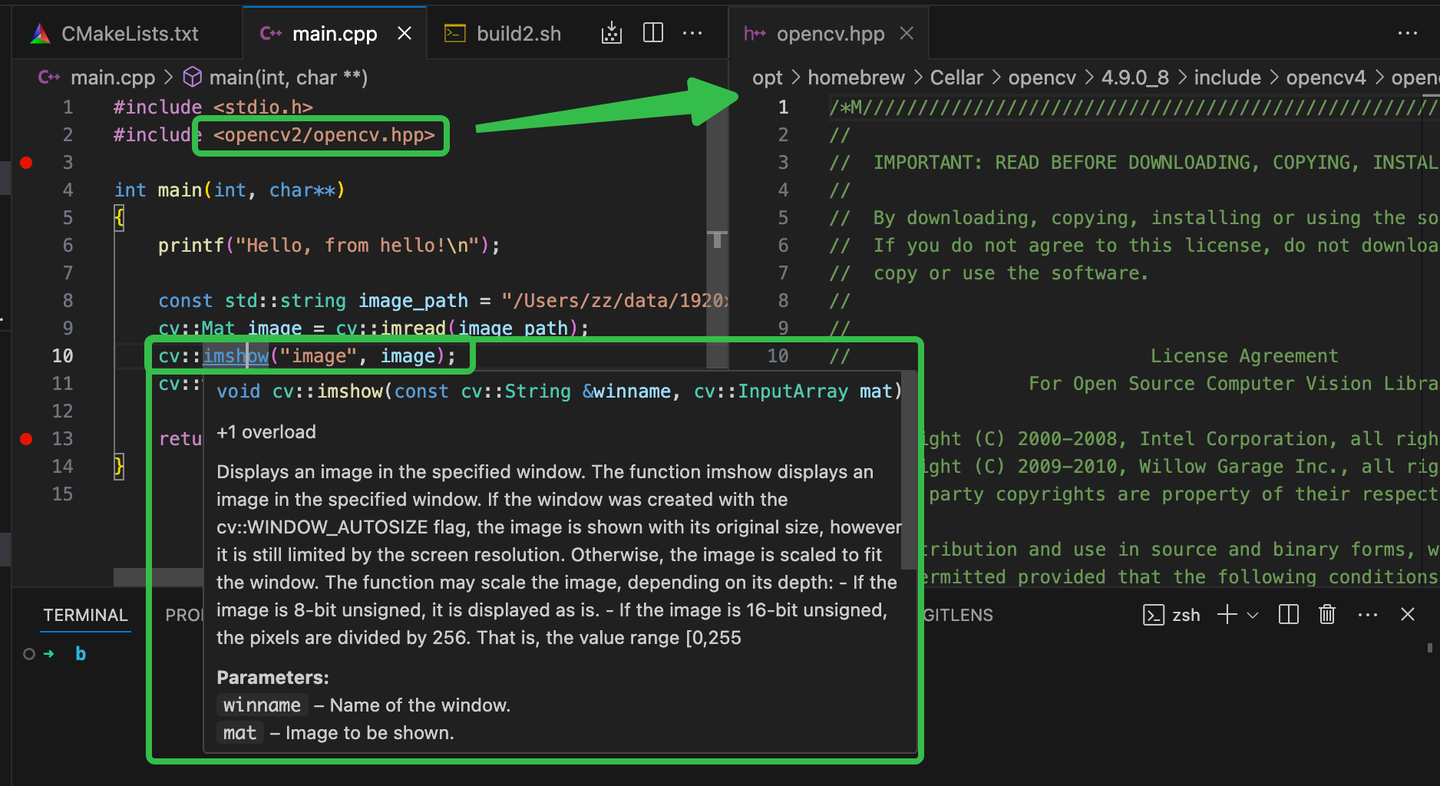Select the homebrew breadcrumb item
The image size is (1440, 786).
pyautogui.click(x=856, y=77)
